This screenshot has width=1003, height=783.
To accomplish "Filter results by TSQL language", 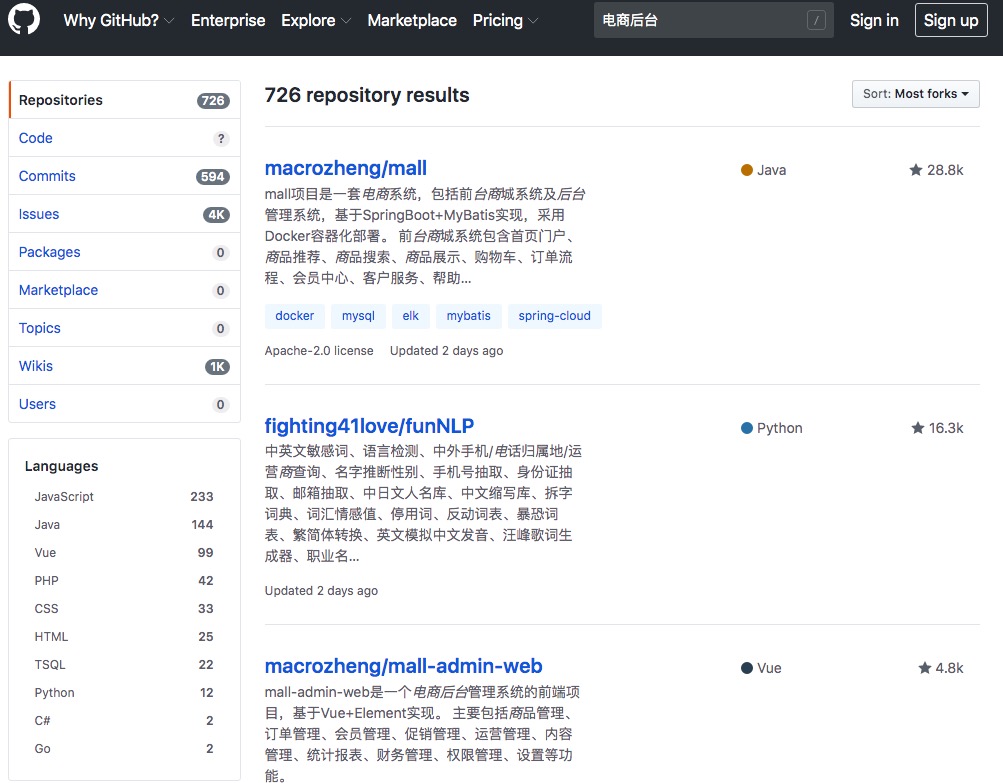I will pos(124,665).
